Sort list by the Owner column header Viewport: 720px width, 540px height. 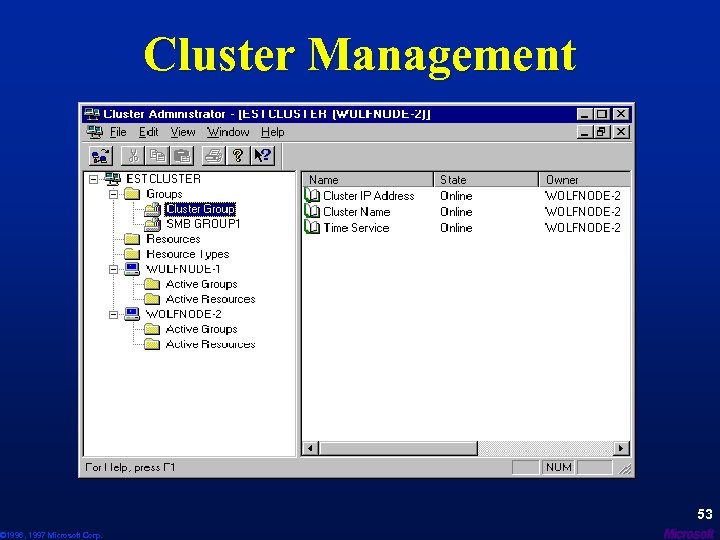pyautogui.click(x=585, y=180)
